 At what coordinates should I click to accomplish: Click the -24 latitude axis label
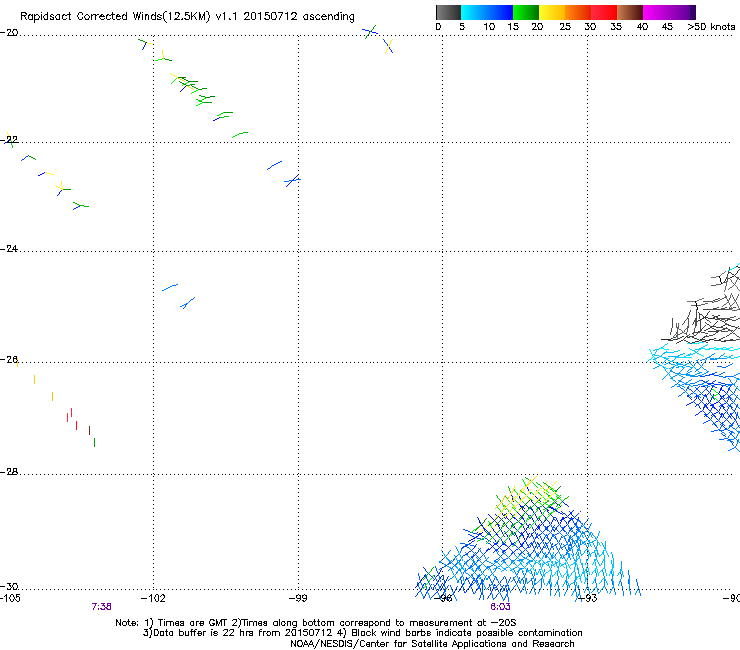9,249
